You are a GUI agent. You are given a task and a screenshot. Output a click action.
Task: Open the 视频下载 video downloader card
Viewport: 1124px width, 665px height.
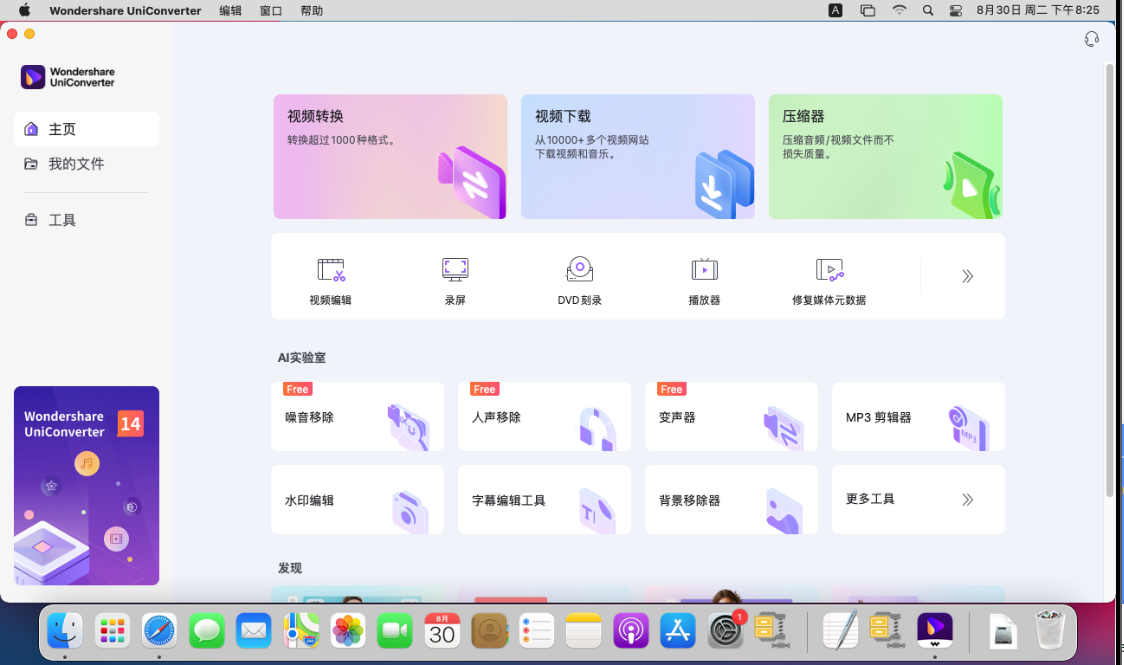coord(637,156)
